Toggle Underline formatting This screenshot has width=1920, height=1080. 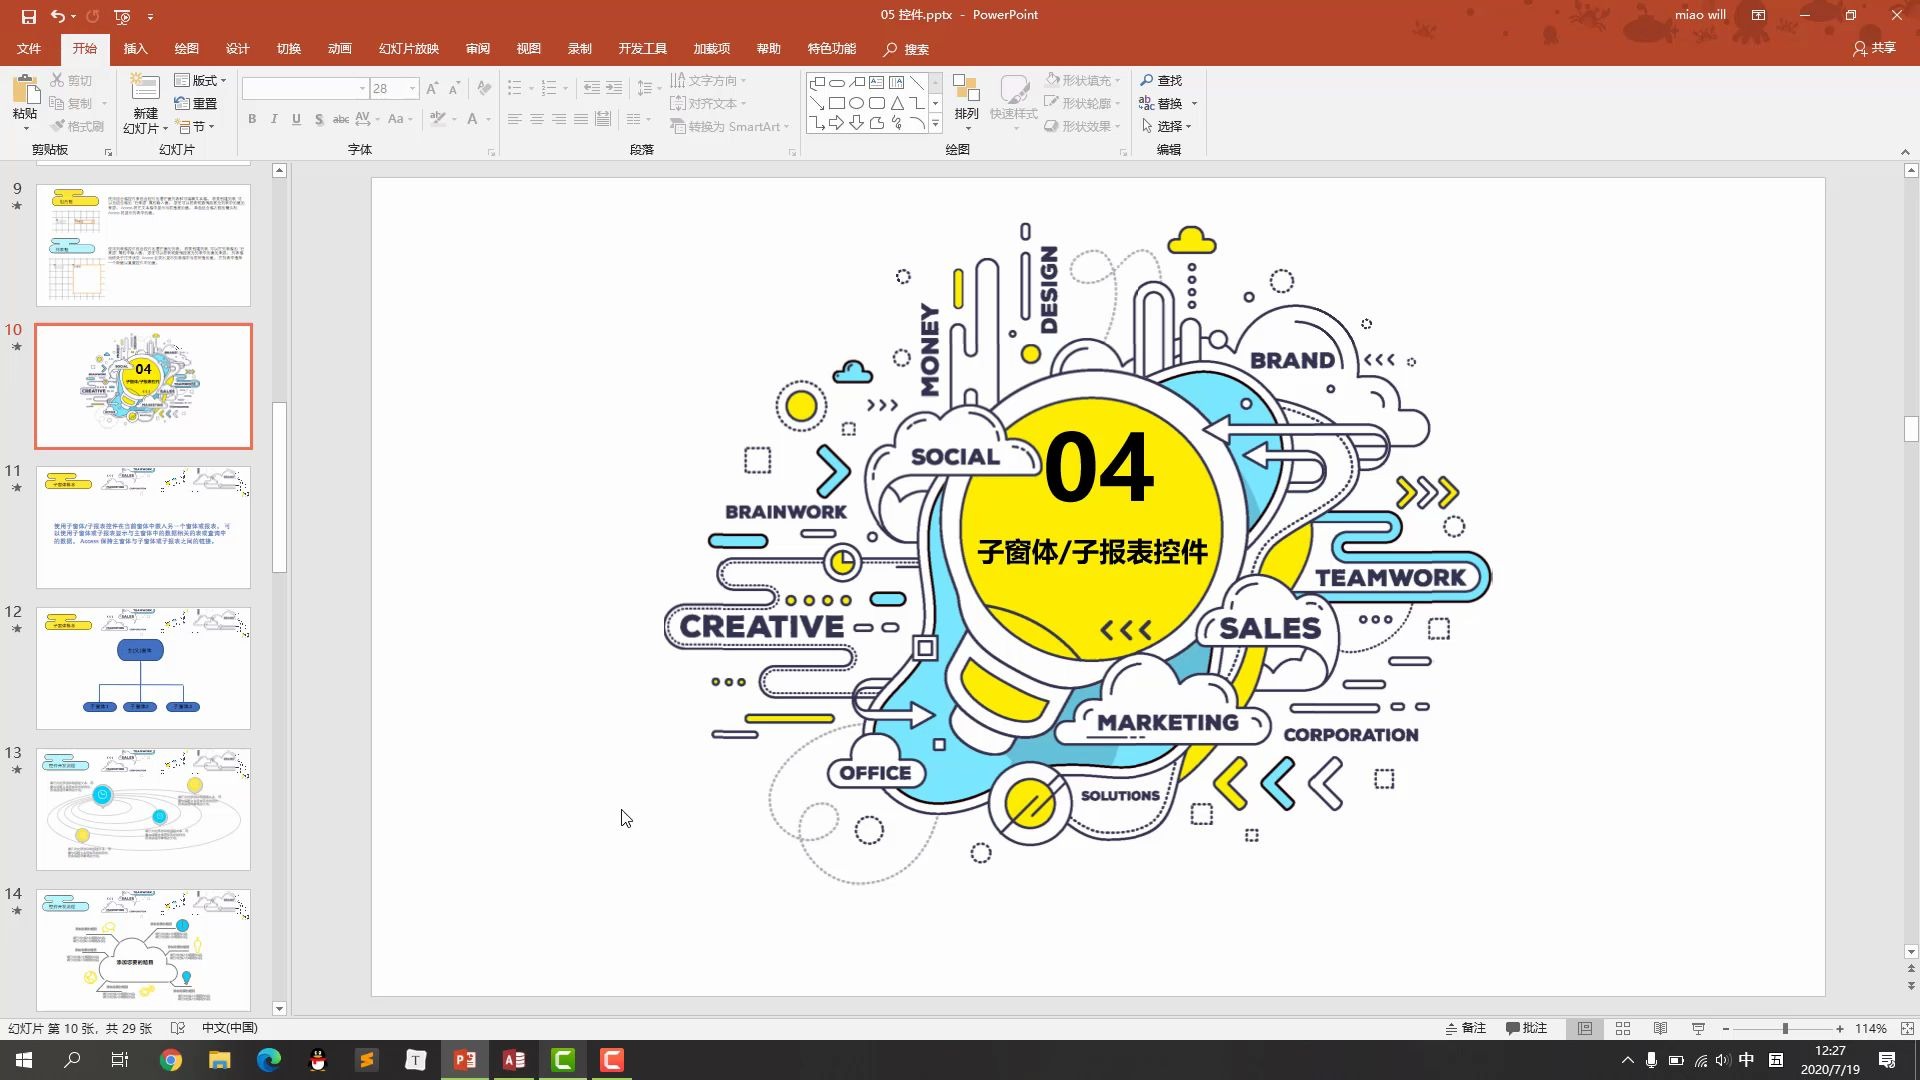[296, 119]
